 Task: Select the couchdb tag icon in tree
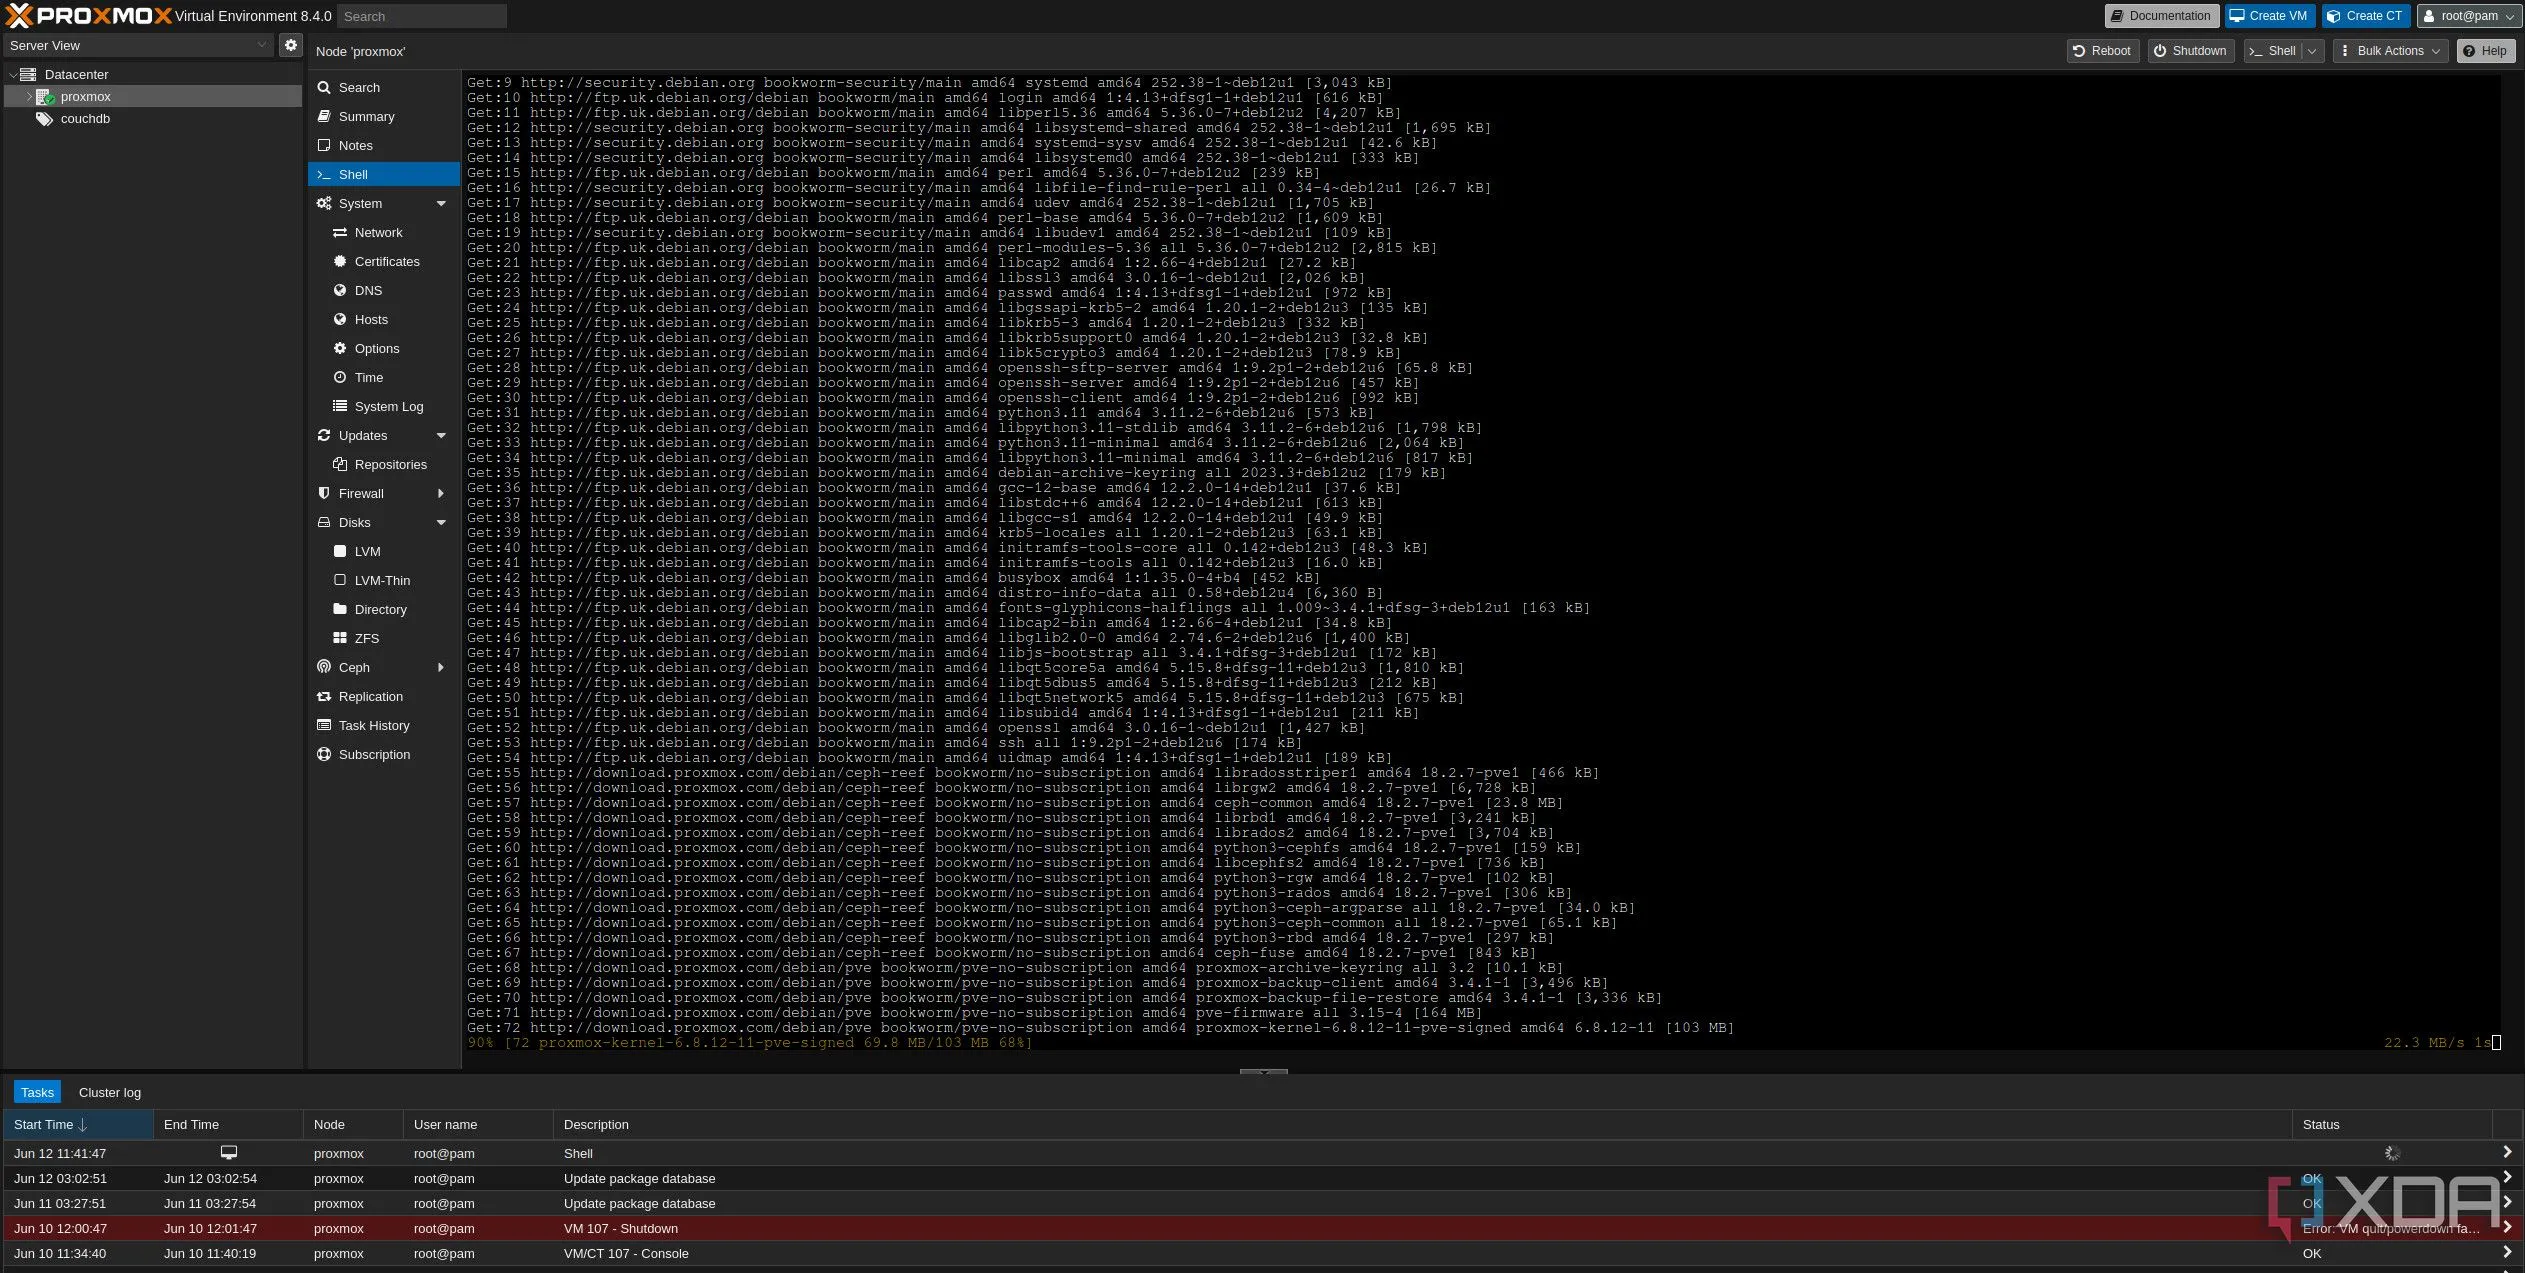(44, 119)
